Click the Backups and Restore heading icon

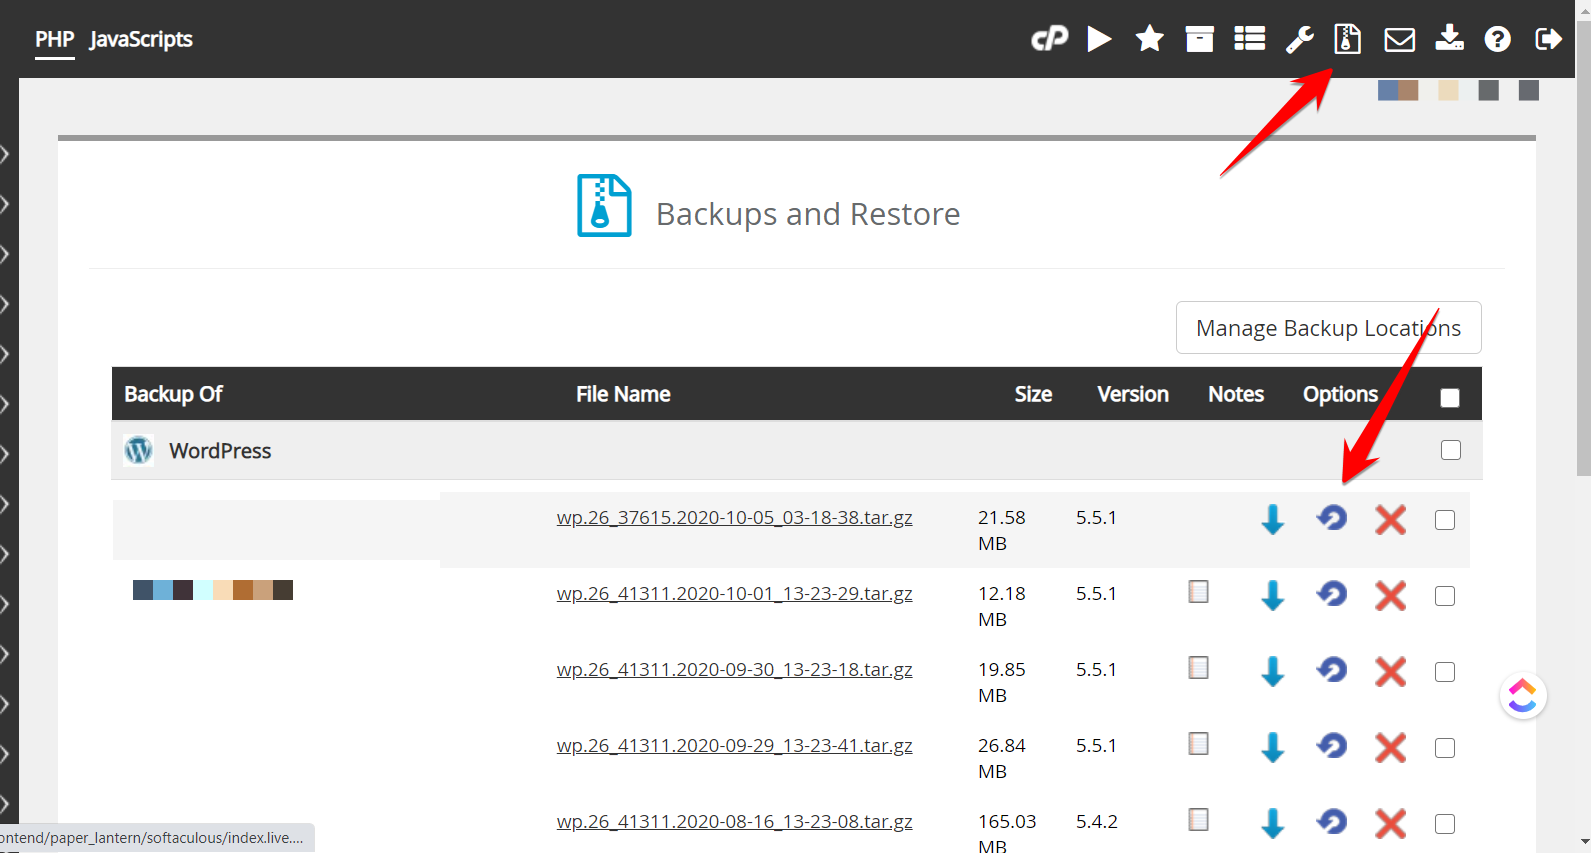click(604, 205)
